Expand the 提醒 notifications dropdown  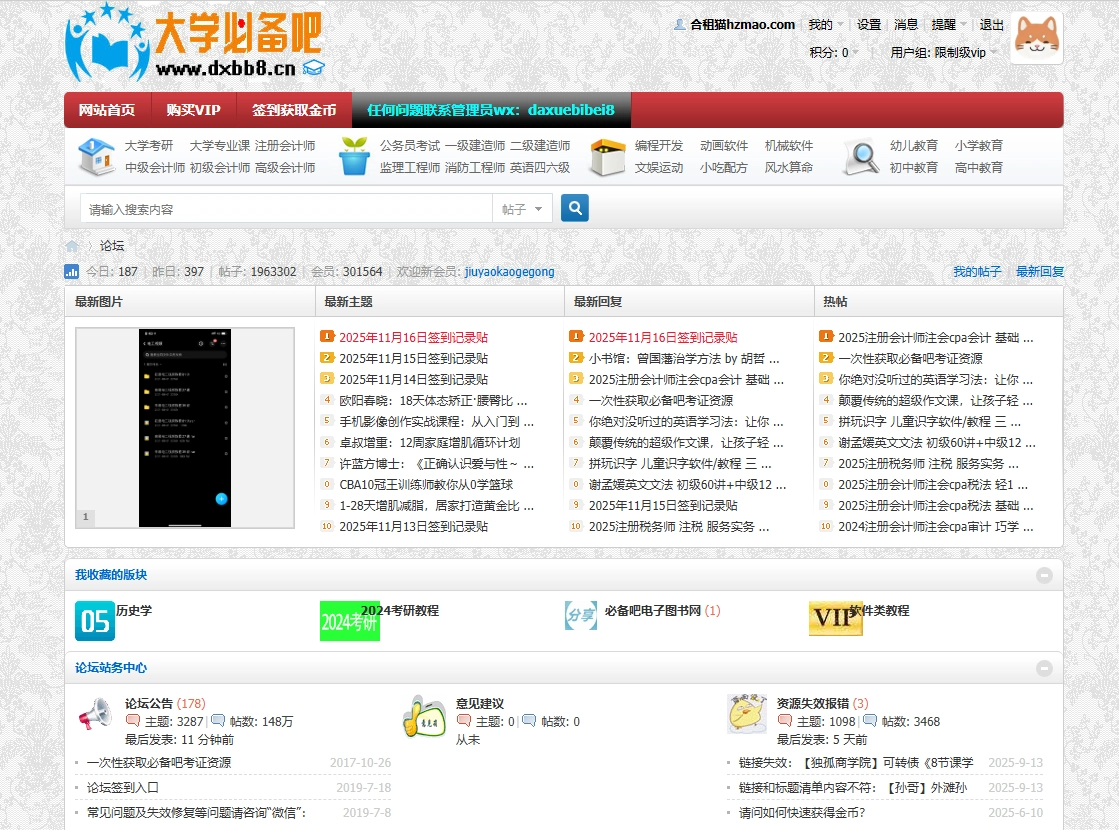[948, 25]
